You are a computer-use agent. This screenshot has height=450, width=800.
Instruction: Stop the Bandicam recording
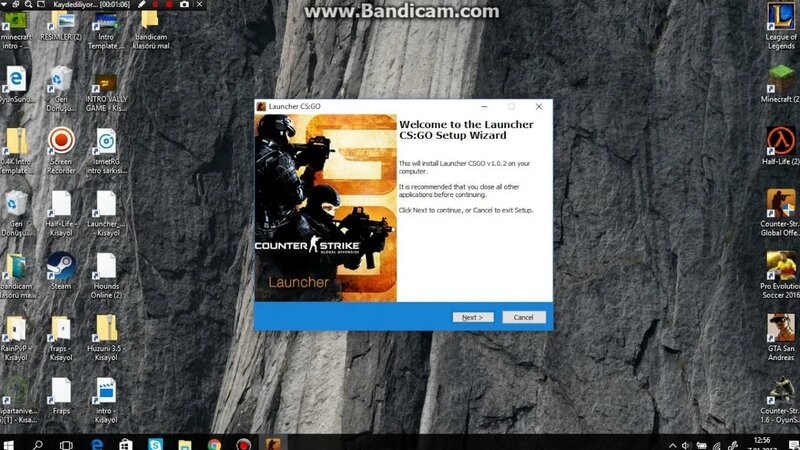[169, 4]
